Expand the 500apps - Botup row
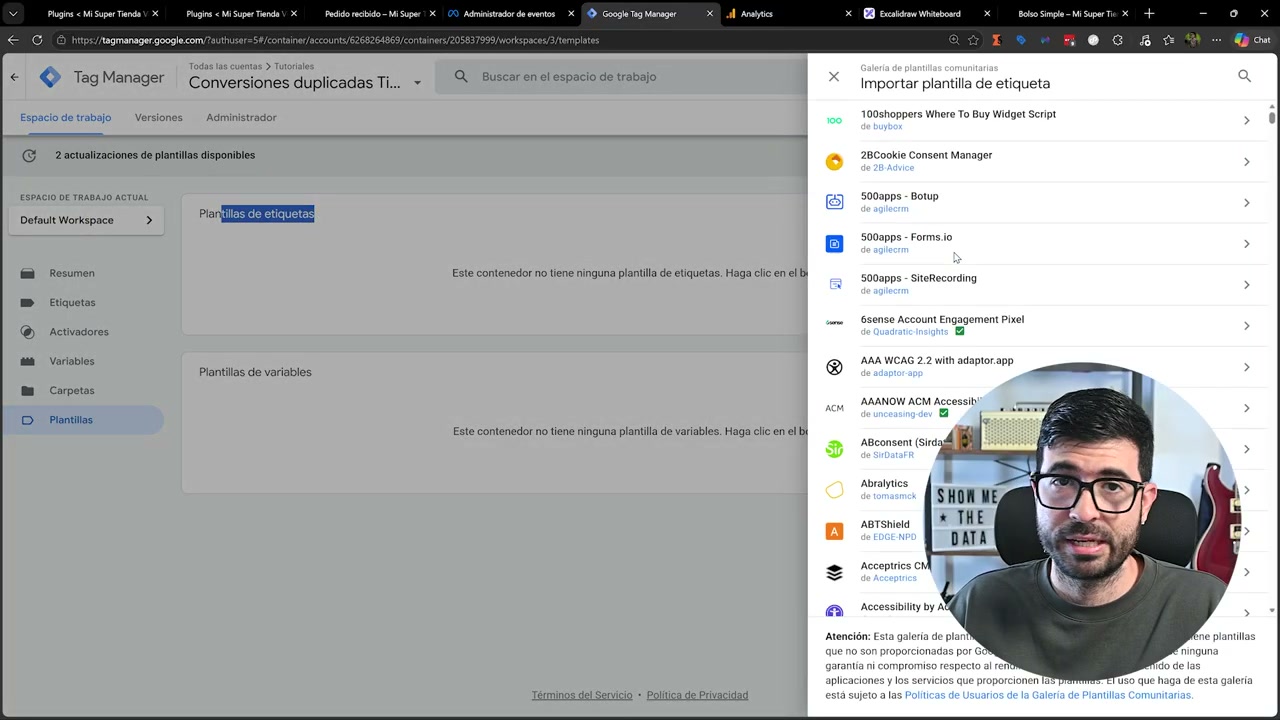The width and height of the screenshot is (1280, 720). (1246, 202)
